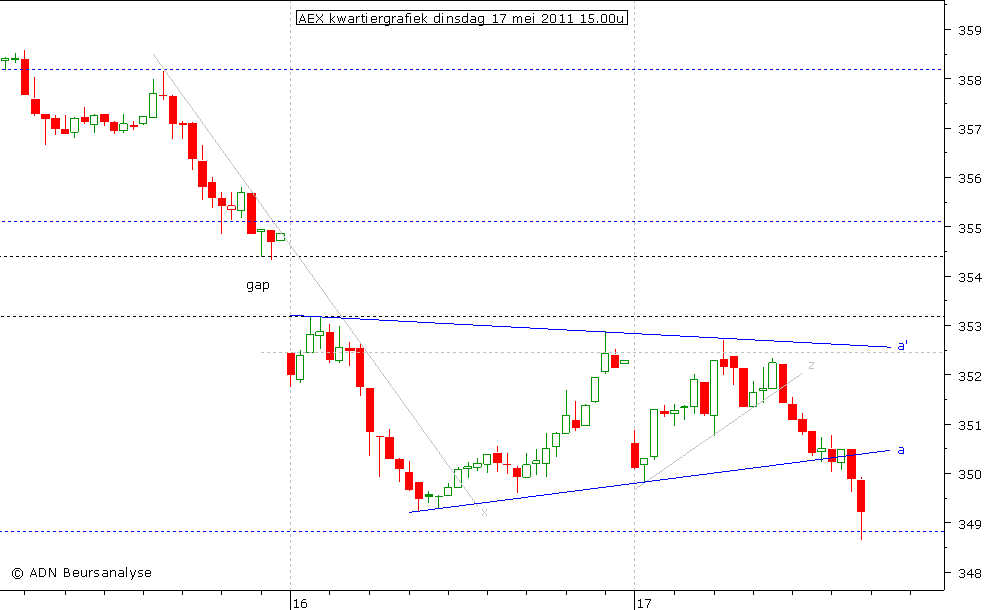Image resolution: width=985 pixels, height=610 pixels.
Task: Click the date label 17 on the time axis
Action: 644,604
